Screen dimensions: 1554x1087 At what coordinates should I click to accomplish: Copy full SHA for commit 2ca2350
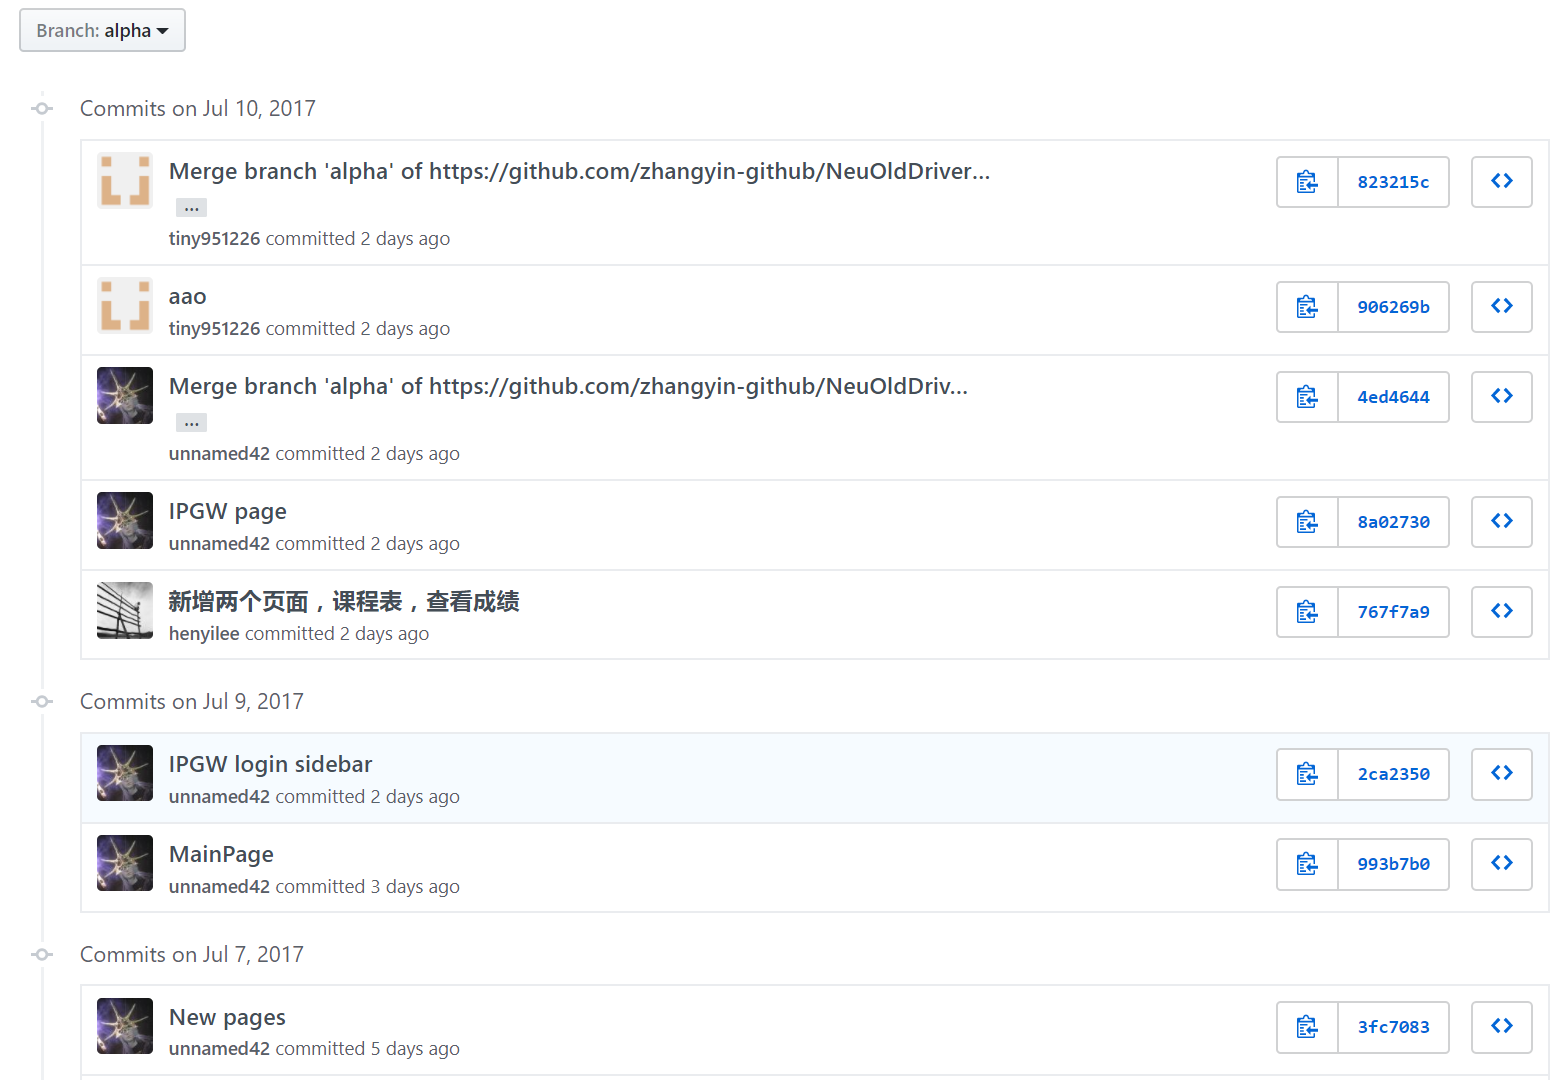(1307, 774)
